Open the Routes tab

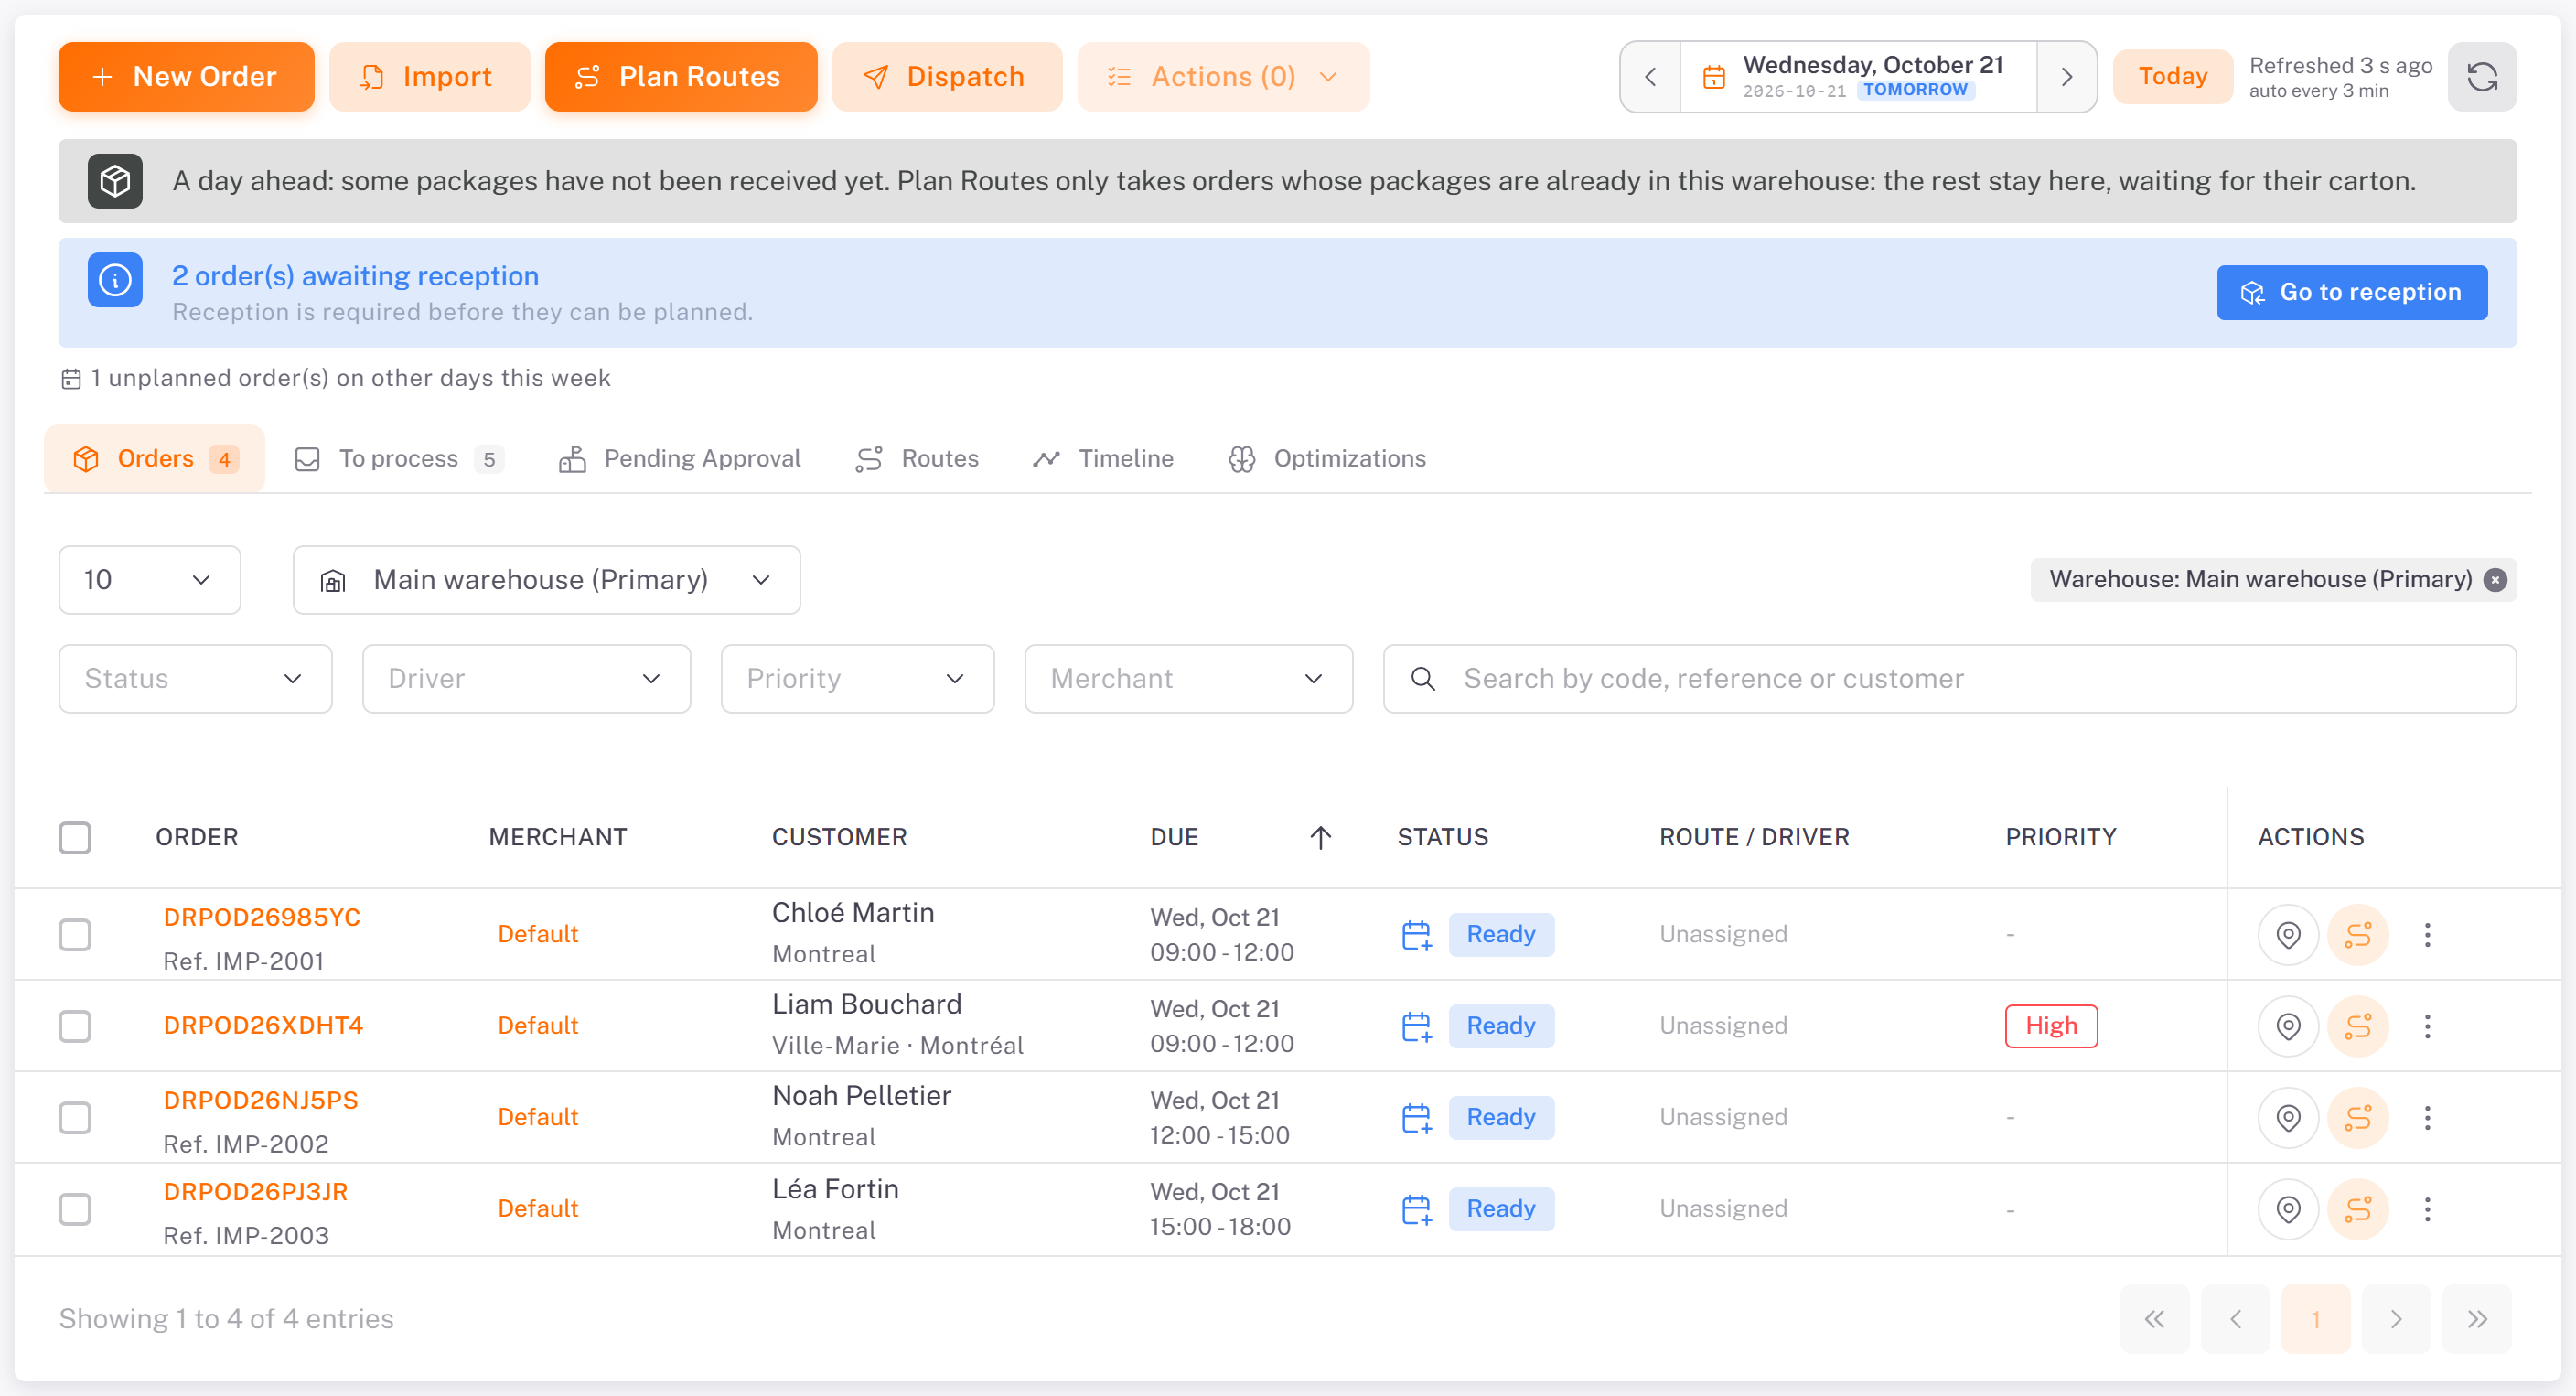tap(917, 459)
